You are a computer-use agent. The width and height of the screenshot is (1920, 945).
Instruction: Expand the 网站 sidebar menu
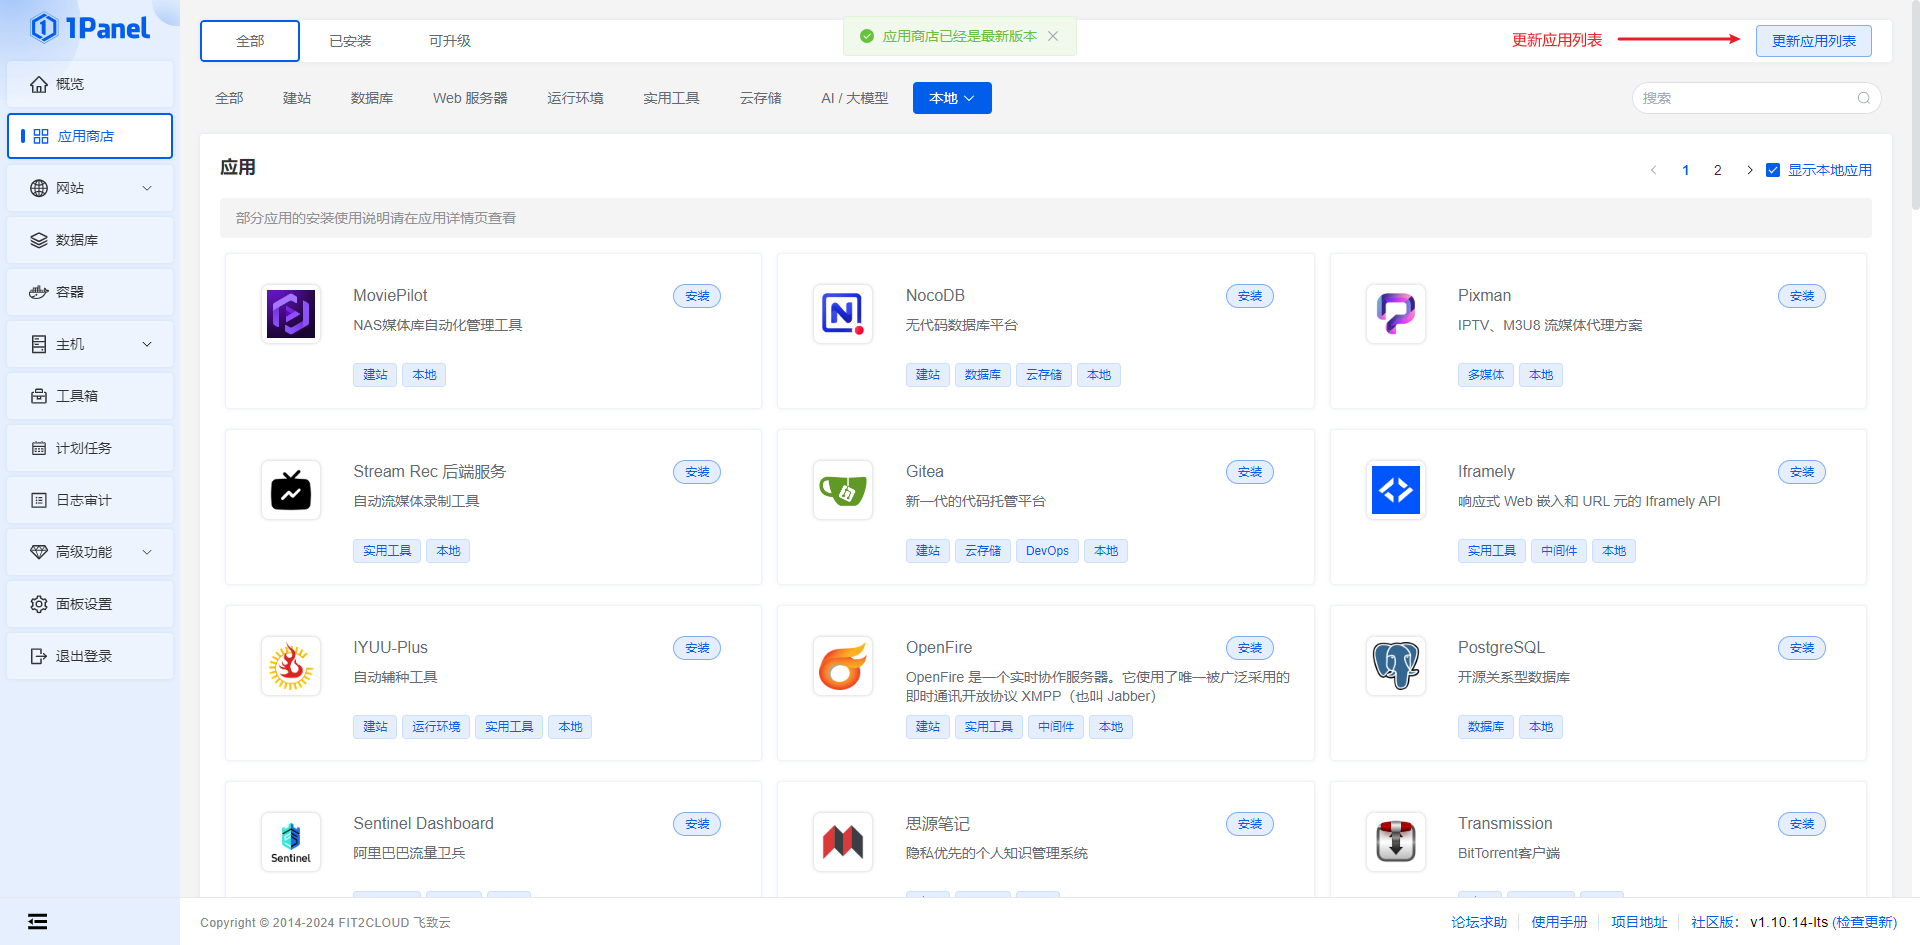pyautogui.click(x=90, y=188)
